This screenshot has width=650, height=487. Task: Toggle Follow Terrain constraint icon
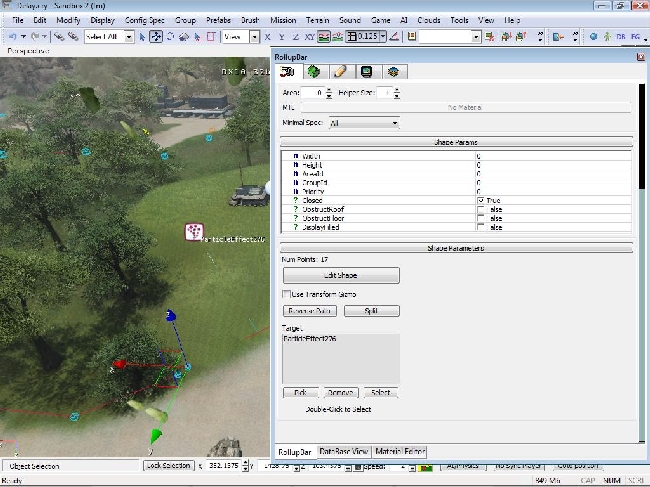pyautogui.click(x=324, y=37)
